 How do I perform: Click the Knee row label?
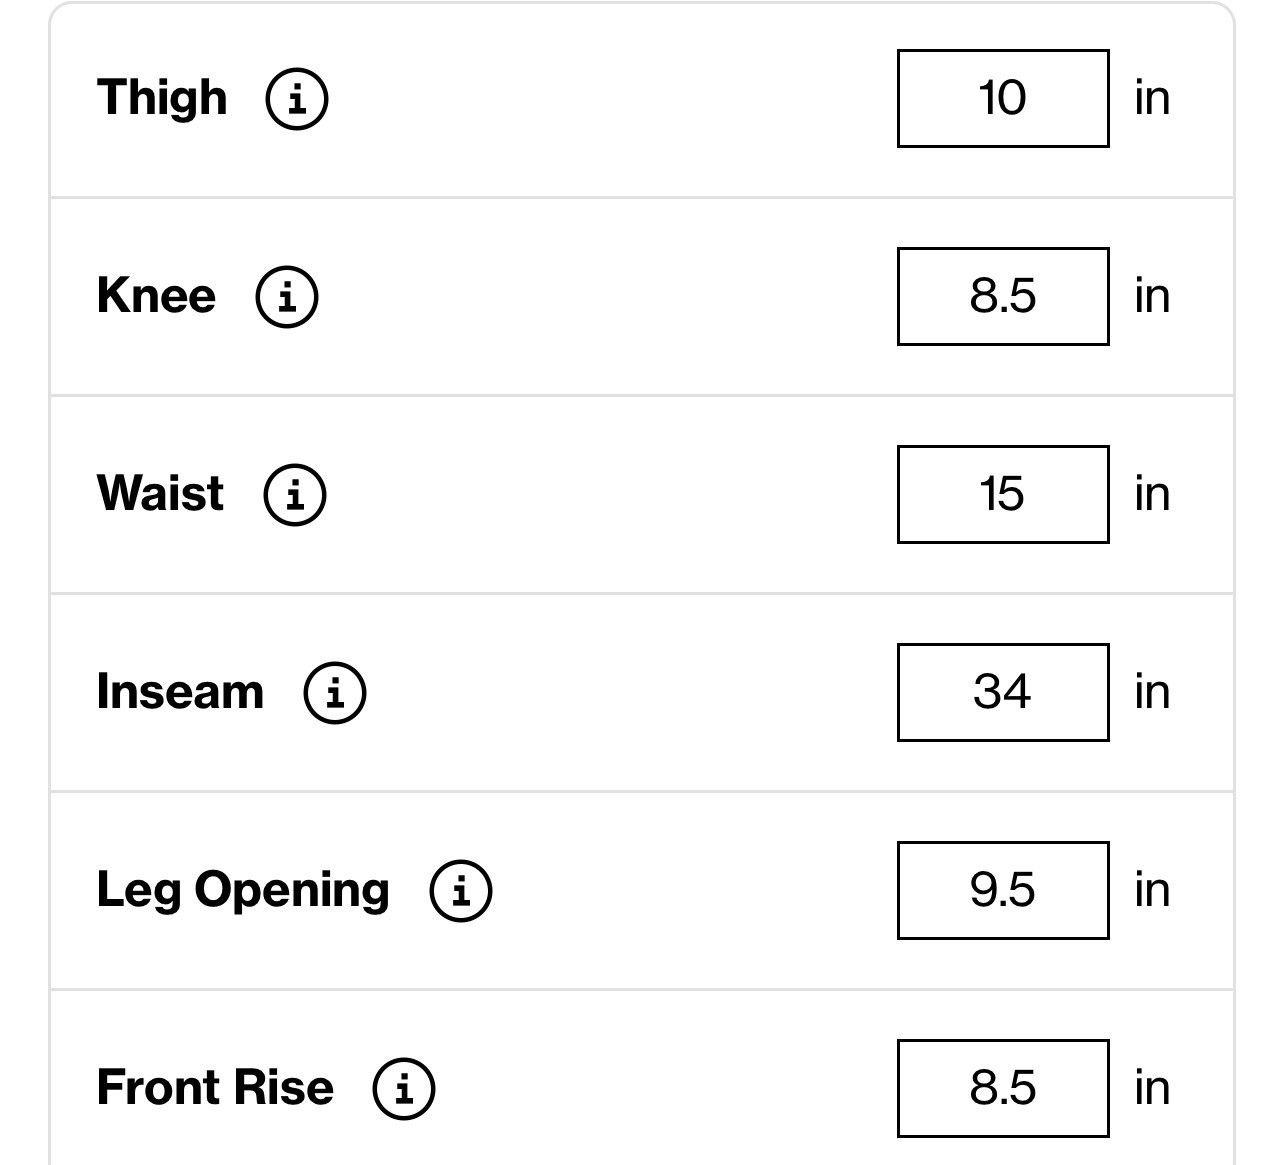pos(156,296)
